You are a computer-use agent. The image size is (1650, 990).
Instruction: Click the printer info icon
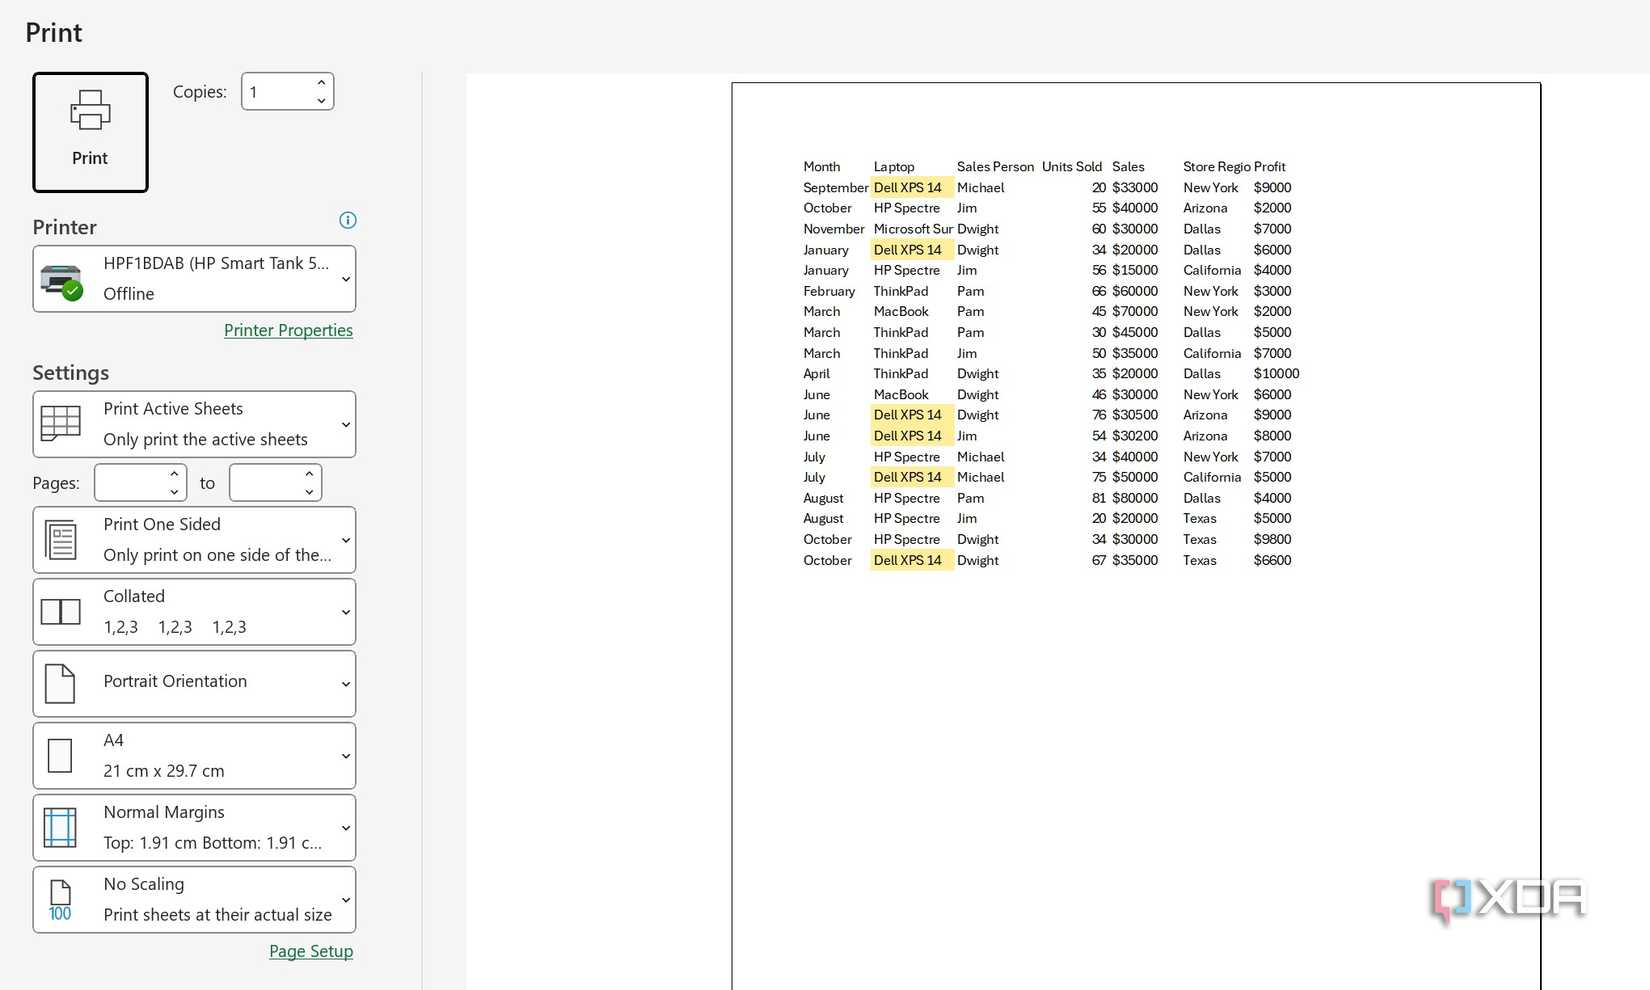point(348,220)
